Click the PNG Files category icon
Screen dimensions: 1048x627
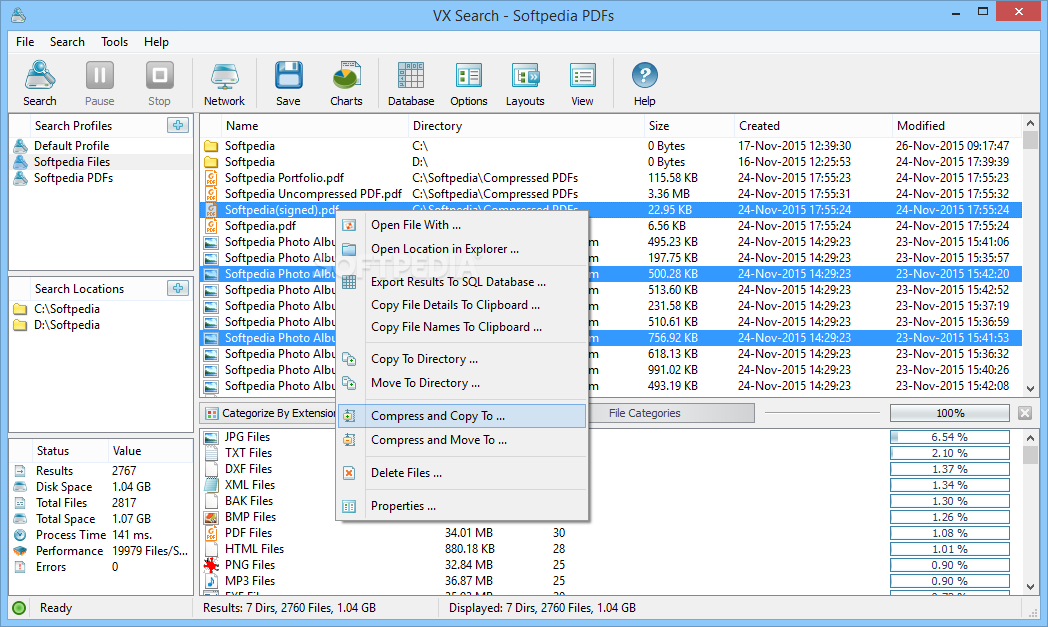click(211, 565)
